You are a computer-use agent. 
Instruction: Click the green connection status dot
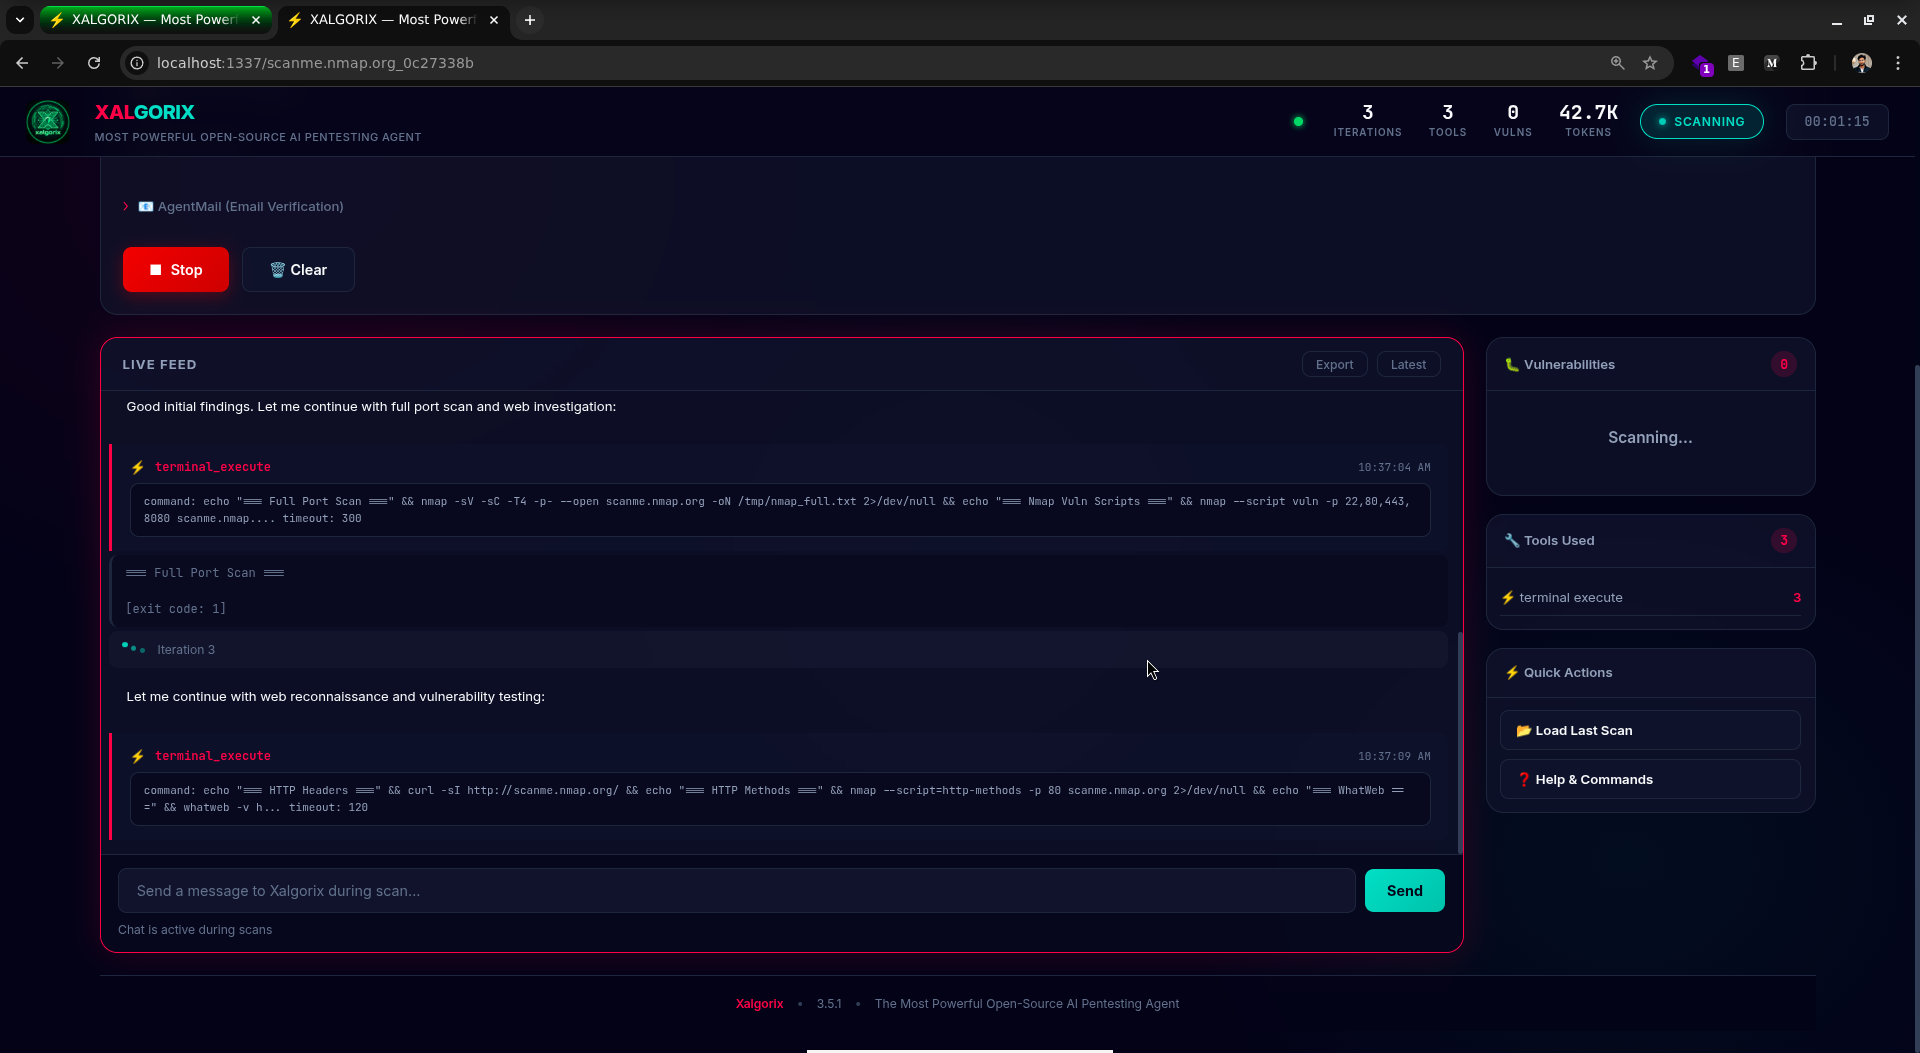[1298, 122]
